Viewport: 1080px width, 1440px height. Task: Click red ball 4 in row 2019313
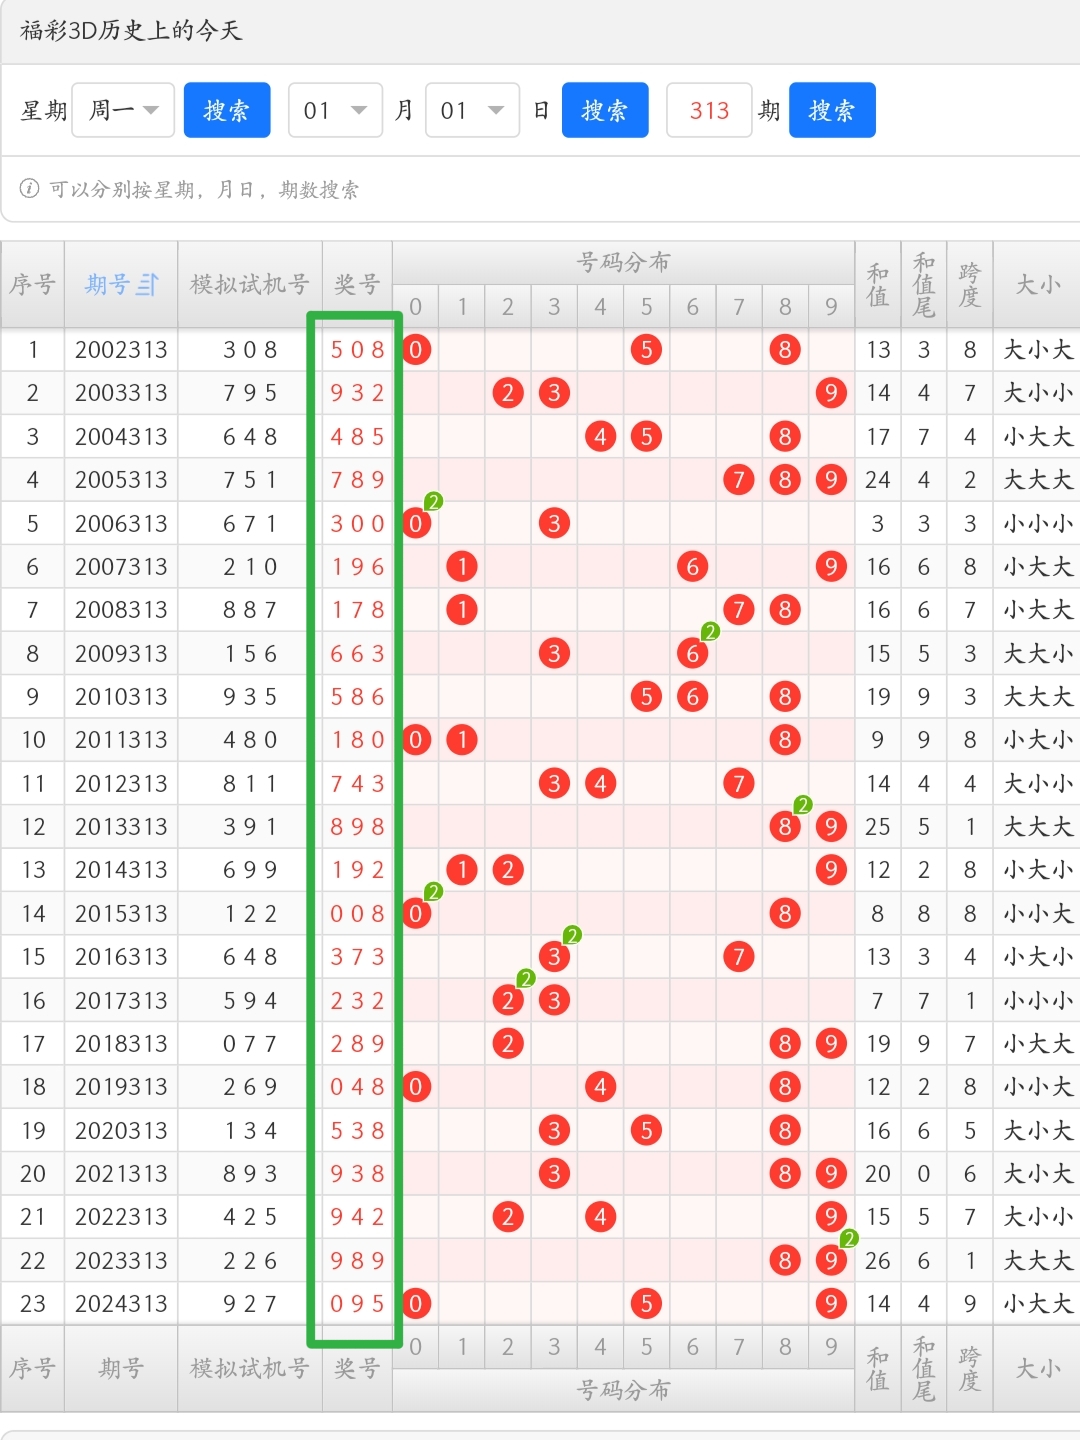pos(600,1087)
